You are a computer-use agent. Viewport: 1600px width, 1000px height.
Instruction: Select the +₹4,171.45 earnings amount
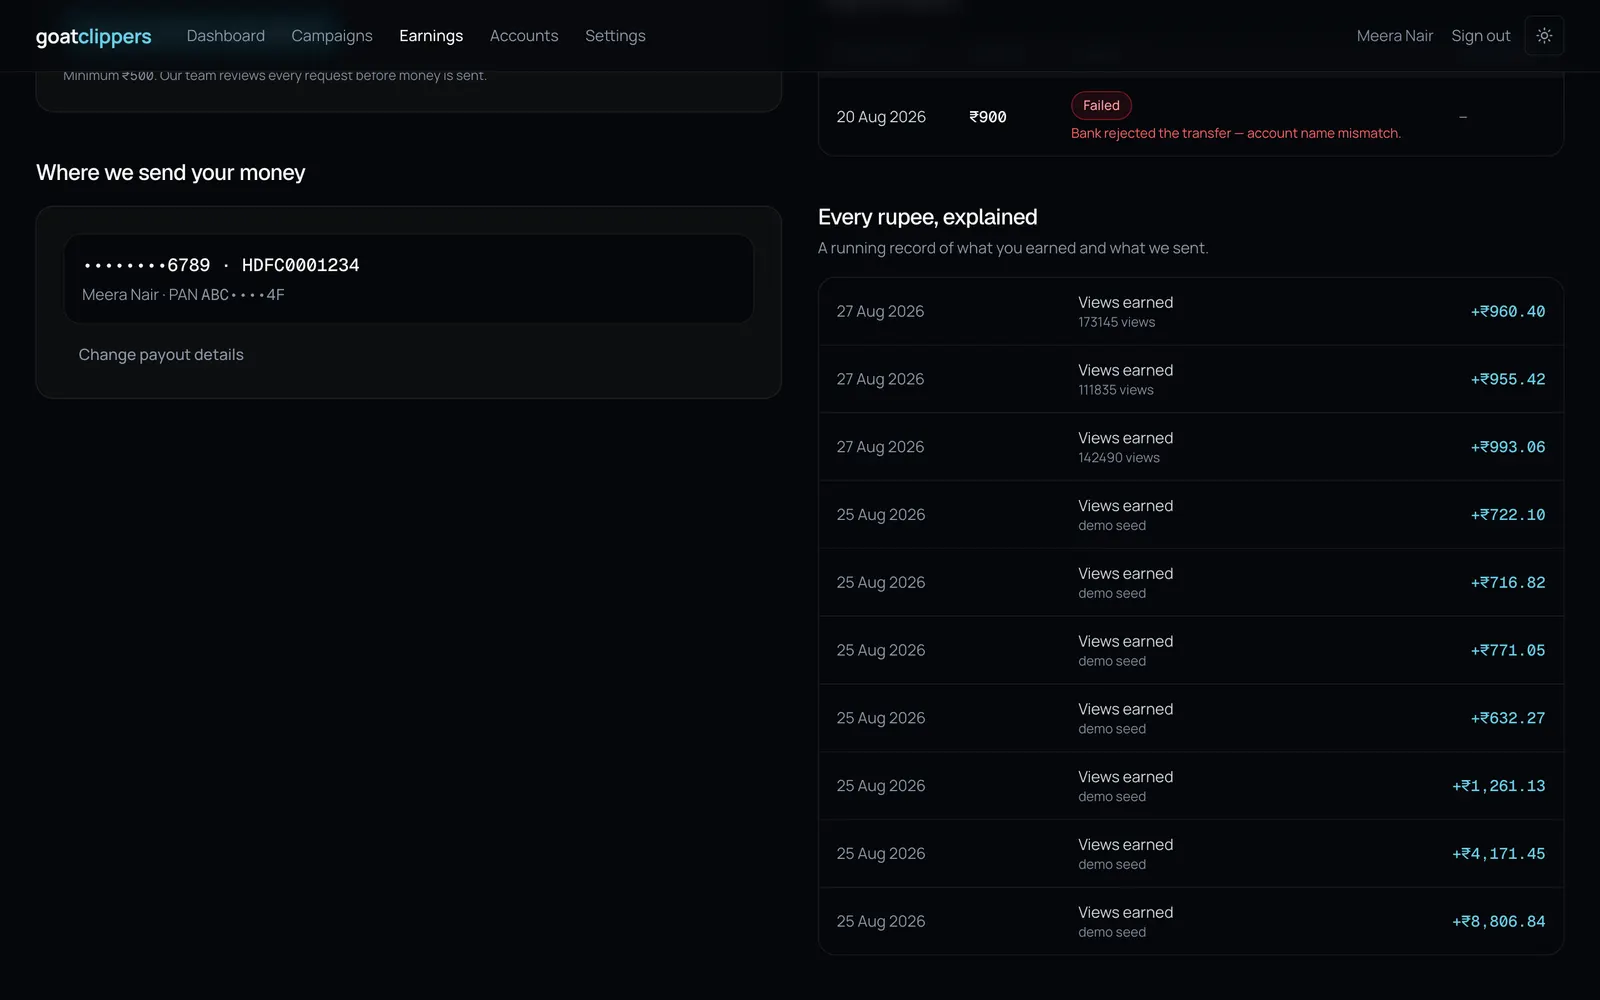pyautogui.click(x=1499, y=854)
